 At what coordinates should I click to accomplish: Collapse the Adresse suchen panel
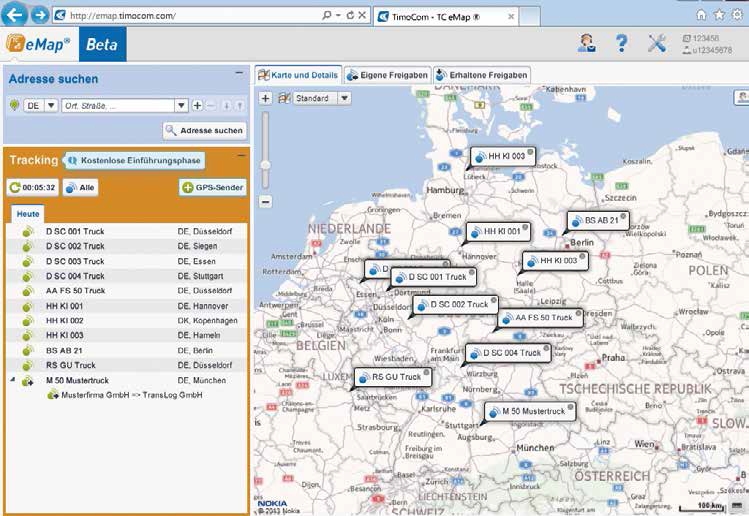coord(239,73)
